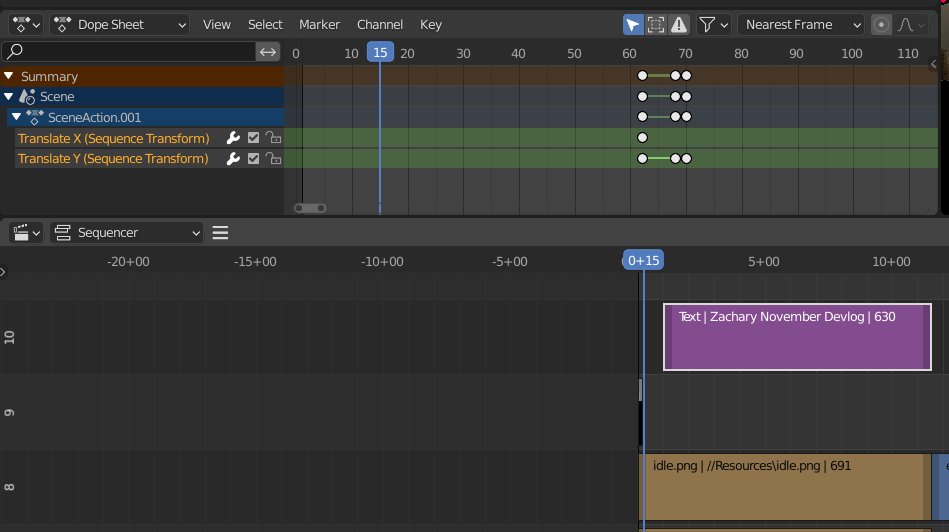Viewport: 949px width, 532px height.
Task: Expand the sequencer toolbar arrow
Action: click(x=3, y=272)
